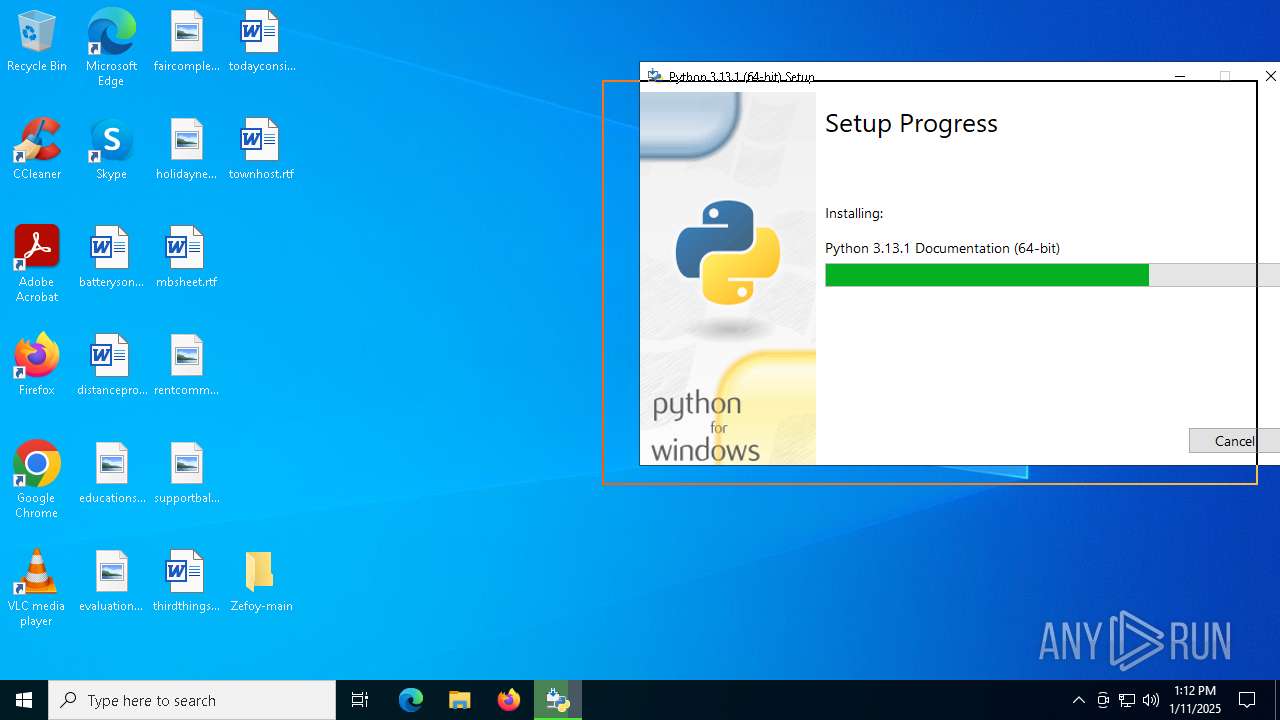Select the evaluation... image file
1280x720 pixels.
click(x=111, y=582)
